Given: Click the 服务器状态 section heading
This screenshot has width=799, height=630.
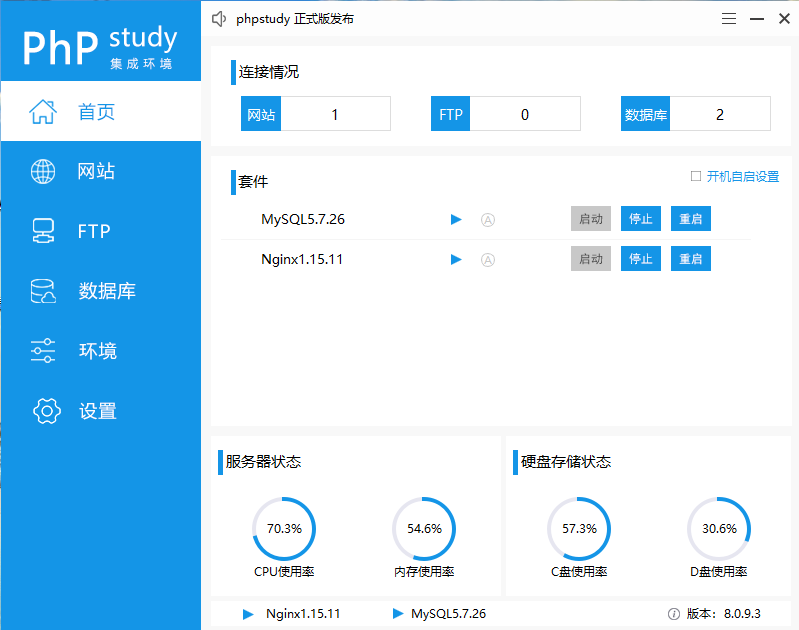Looking at the screenshot, I should tap(263, 462).
